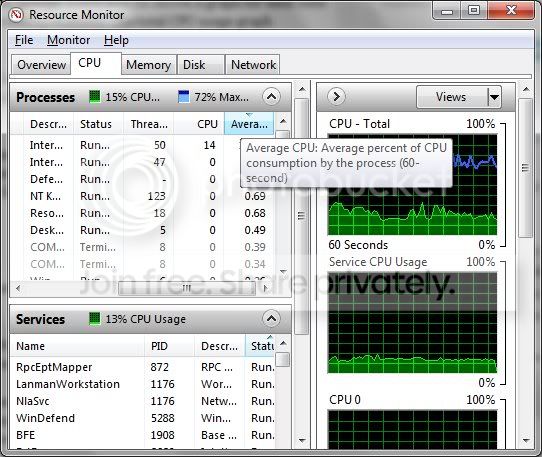Click the graph pane scroll down arrow
Screen dimensions: 542x457
(x=526, y=440)
